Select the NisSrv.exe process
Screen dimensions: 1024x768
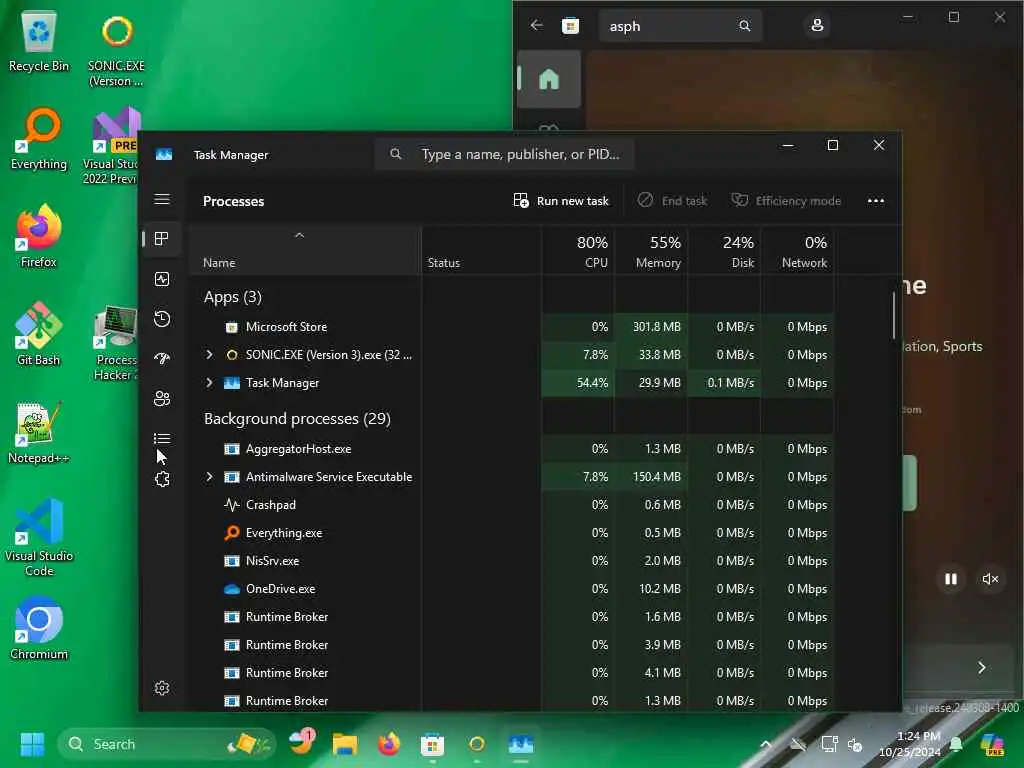click(512, 561)
